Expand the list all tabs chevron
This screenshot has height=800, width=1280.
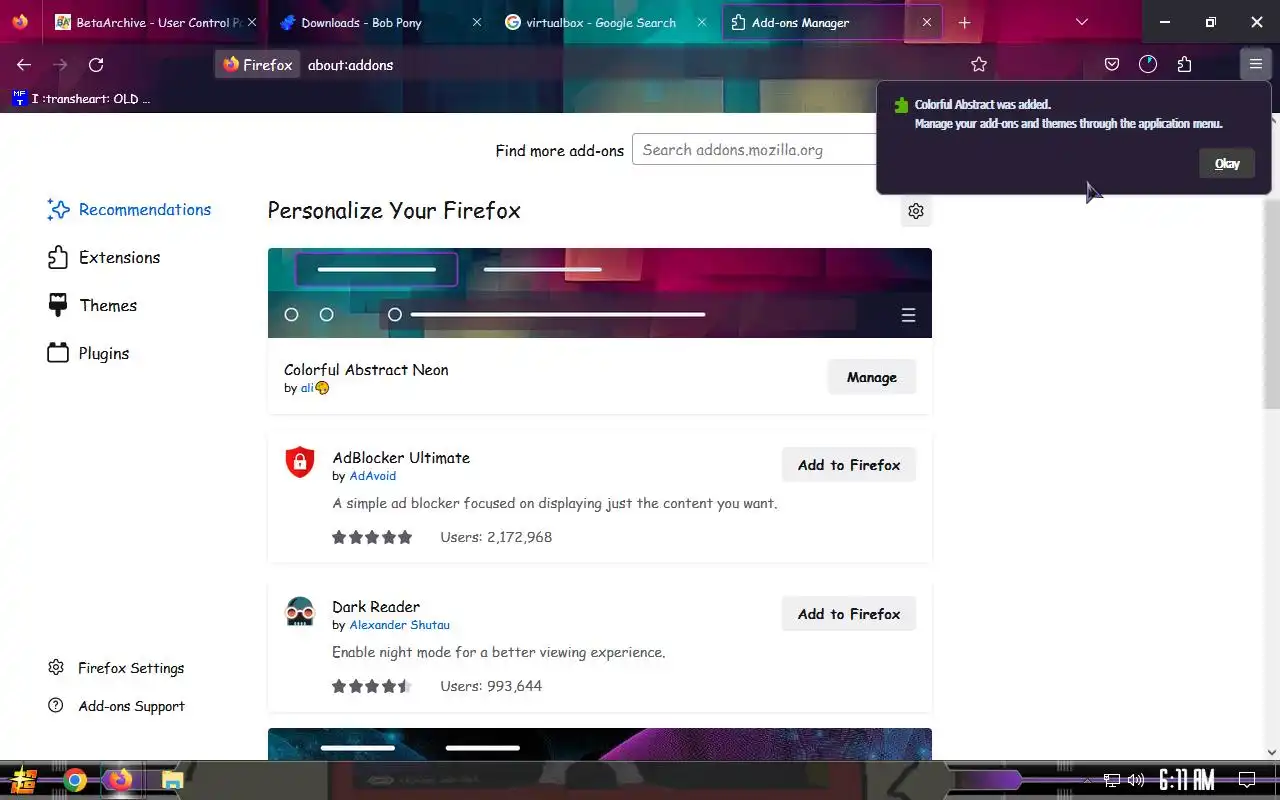(1082, 22)
